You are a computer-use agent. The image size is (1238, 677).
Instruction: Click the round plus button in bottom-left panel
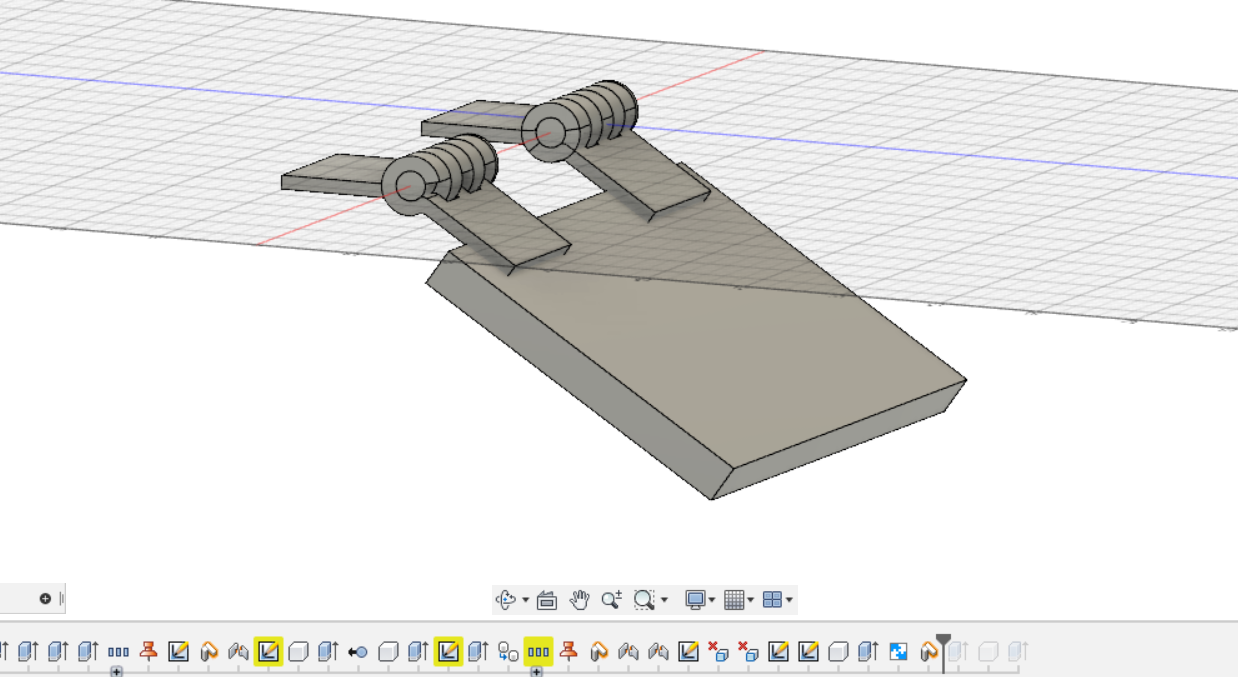tap(45, 599)
